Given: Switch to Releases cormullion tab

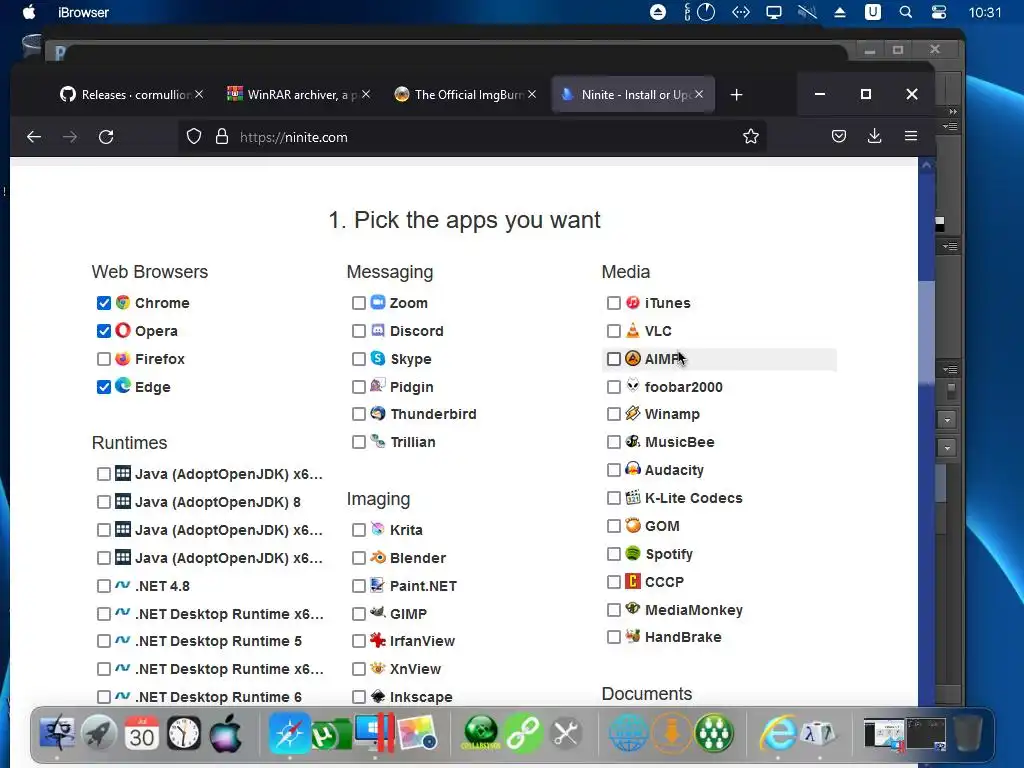Looking at the screenshot, I should point(131,95).
